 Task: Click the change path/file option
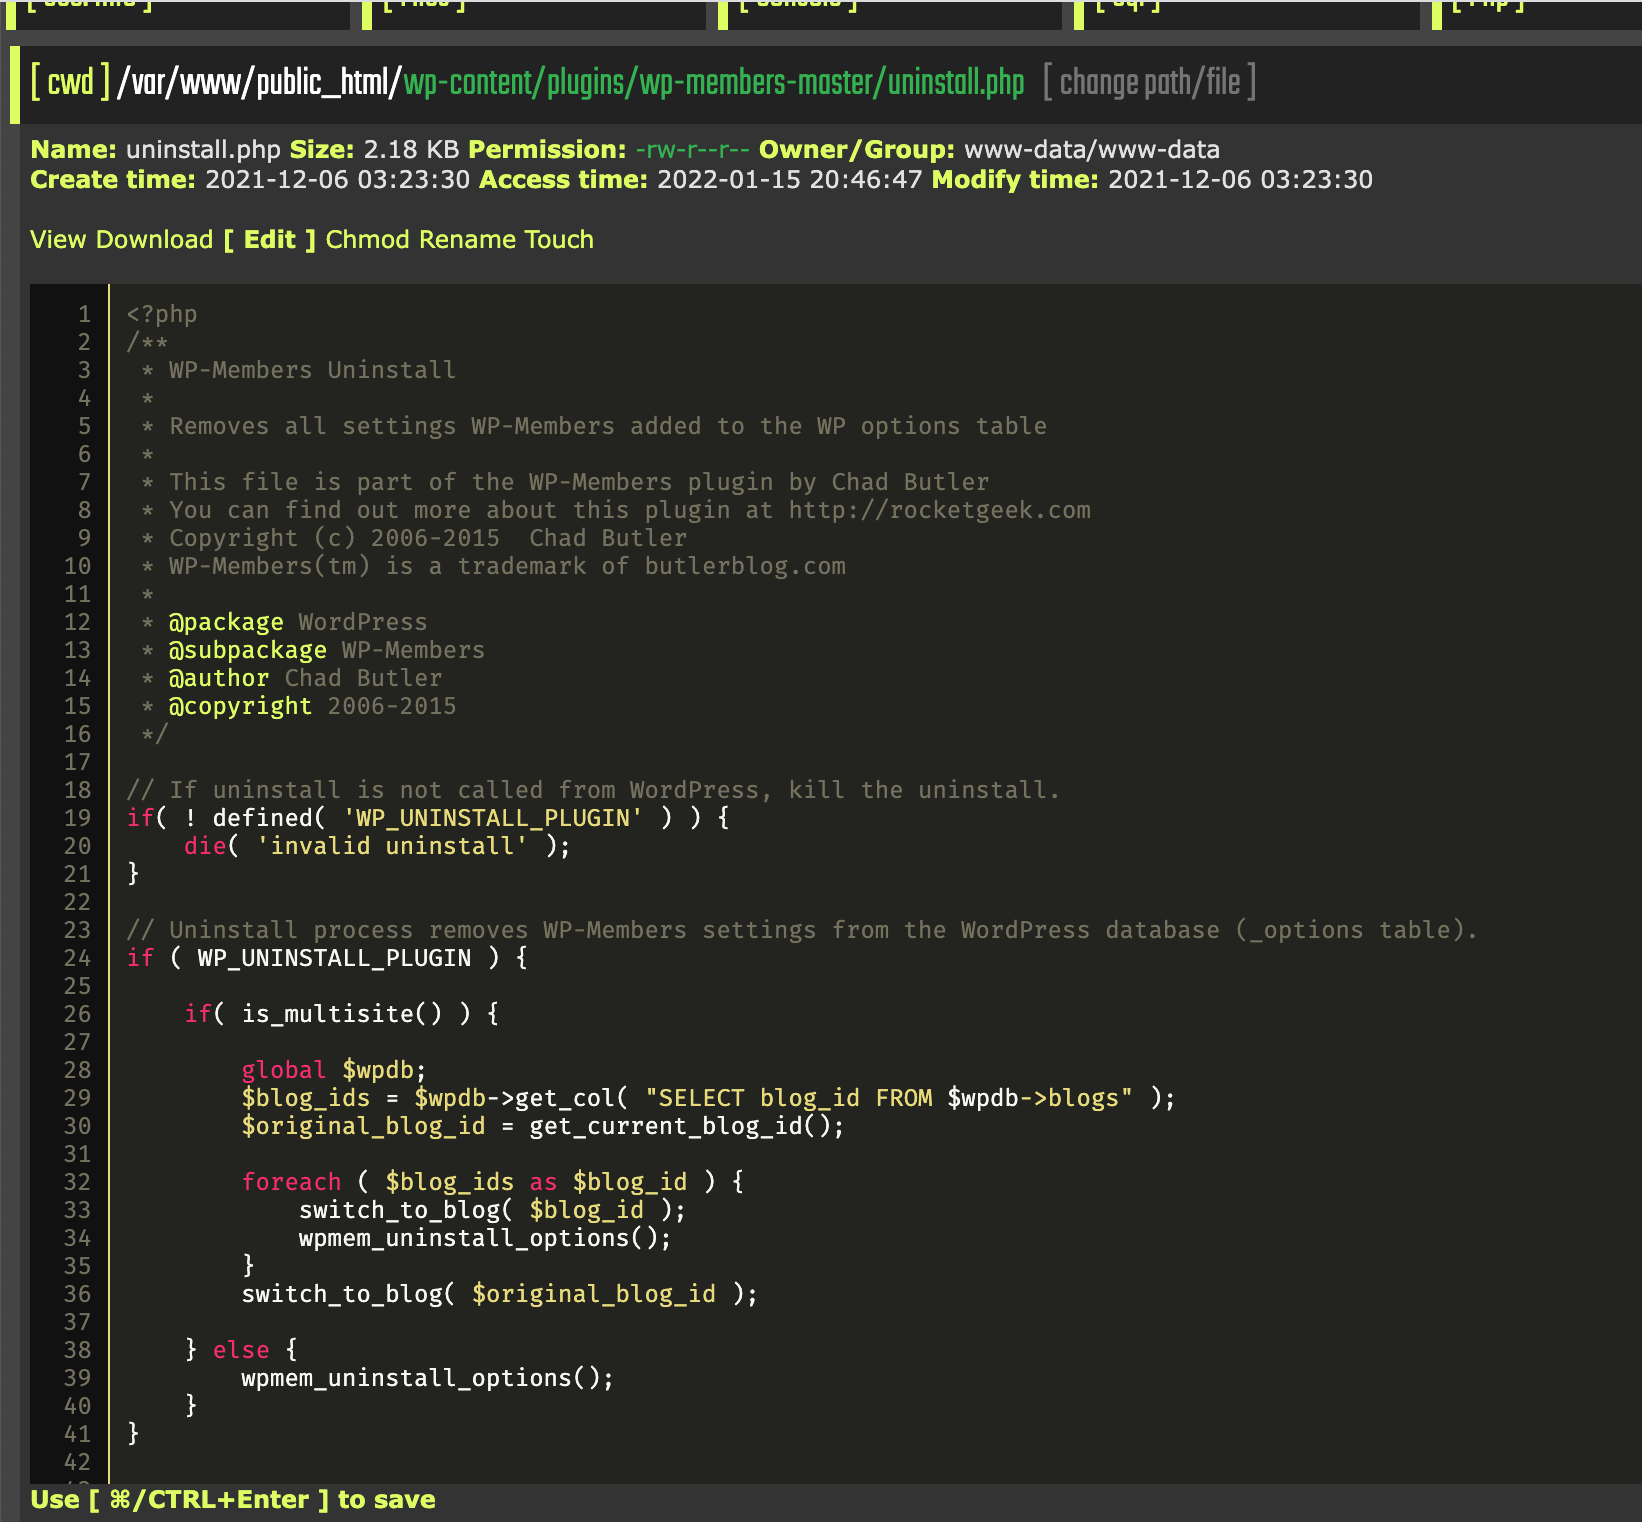[x=1149, y=83]
